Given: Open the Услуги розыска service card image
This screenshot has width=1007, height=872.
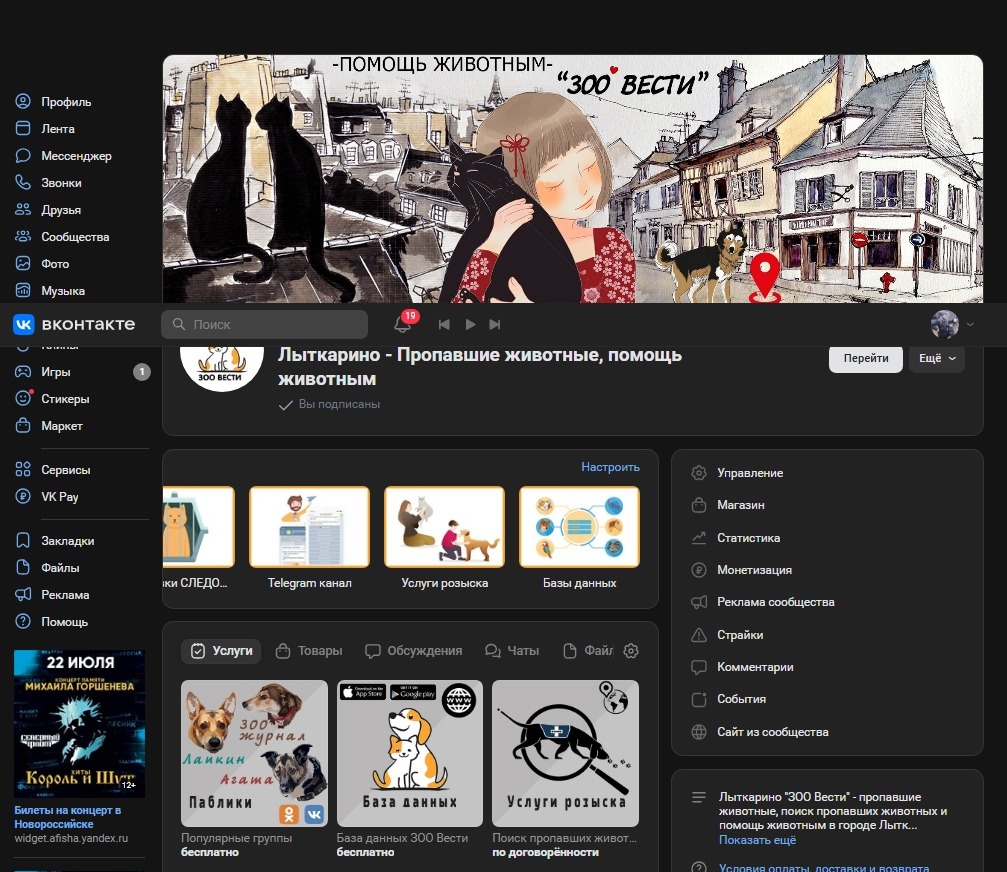Looking at the screenshot, I should pos(565,753).
